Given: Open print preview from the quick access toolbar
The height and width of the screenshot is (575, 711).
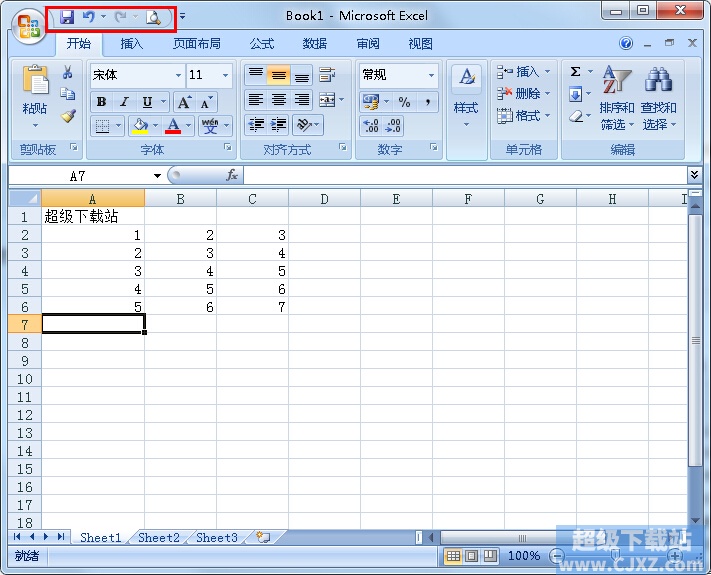Looking at the screenshot, I should coord(153,18).
